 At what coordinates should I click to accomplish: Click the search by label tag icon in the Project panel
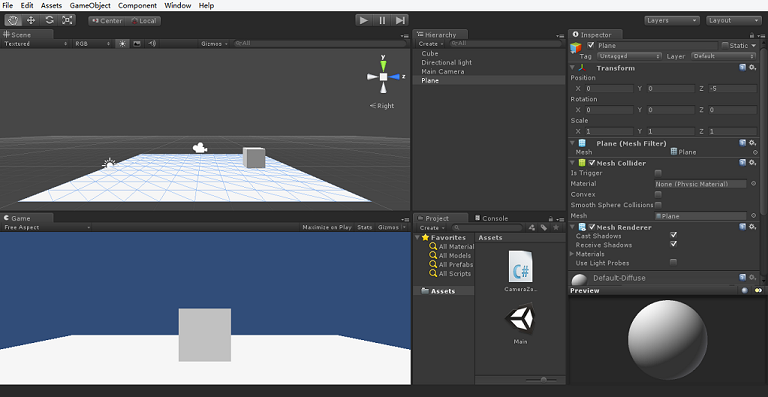tap(544, 228)
